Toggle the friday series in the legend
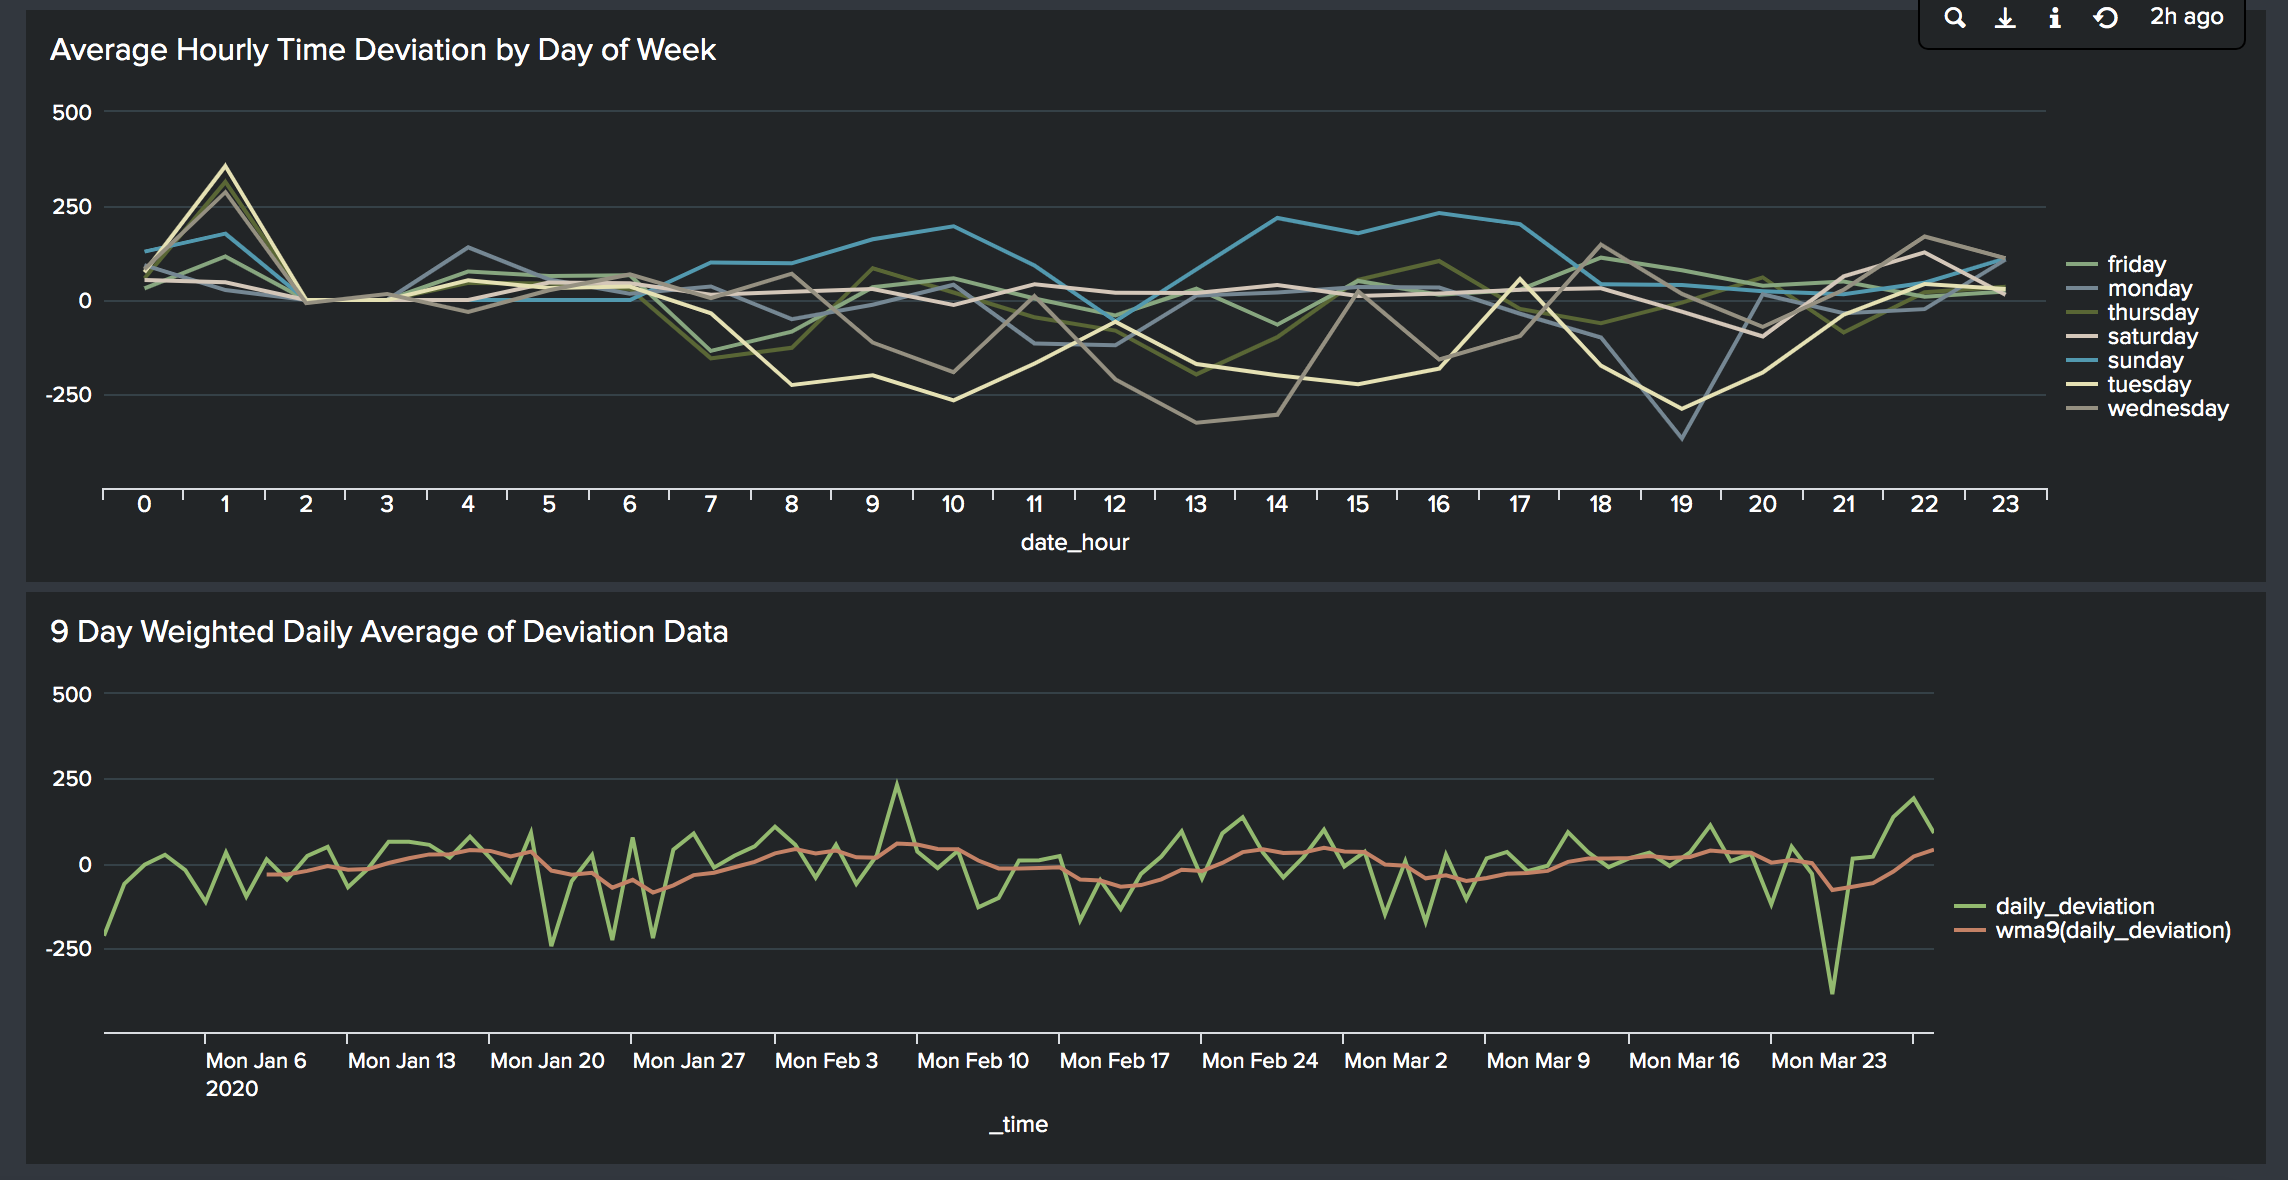Viewport: 2288px width, 1180px height. pyautogui.click(x=2135, y=264)
